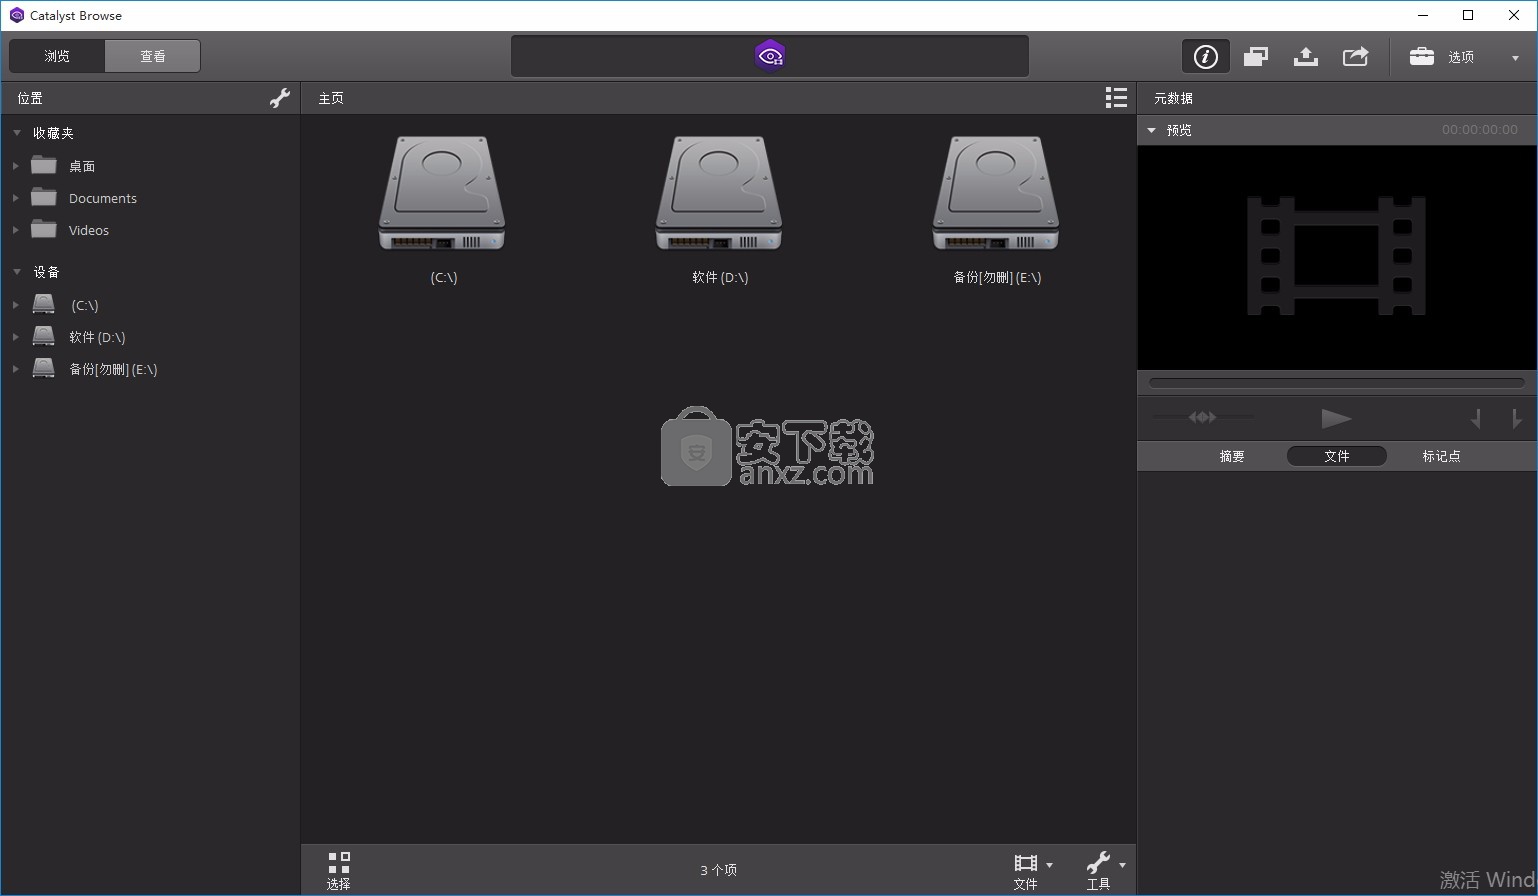The height and width of the screenshot is (896, 1538).
Task: Open the 工具 dropdown arrow at bottom
Action: click(1122, 865)
